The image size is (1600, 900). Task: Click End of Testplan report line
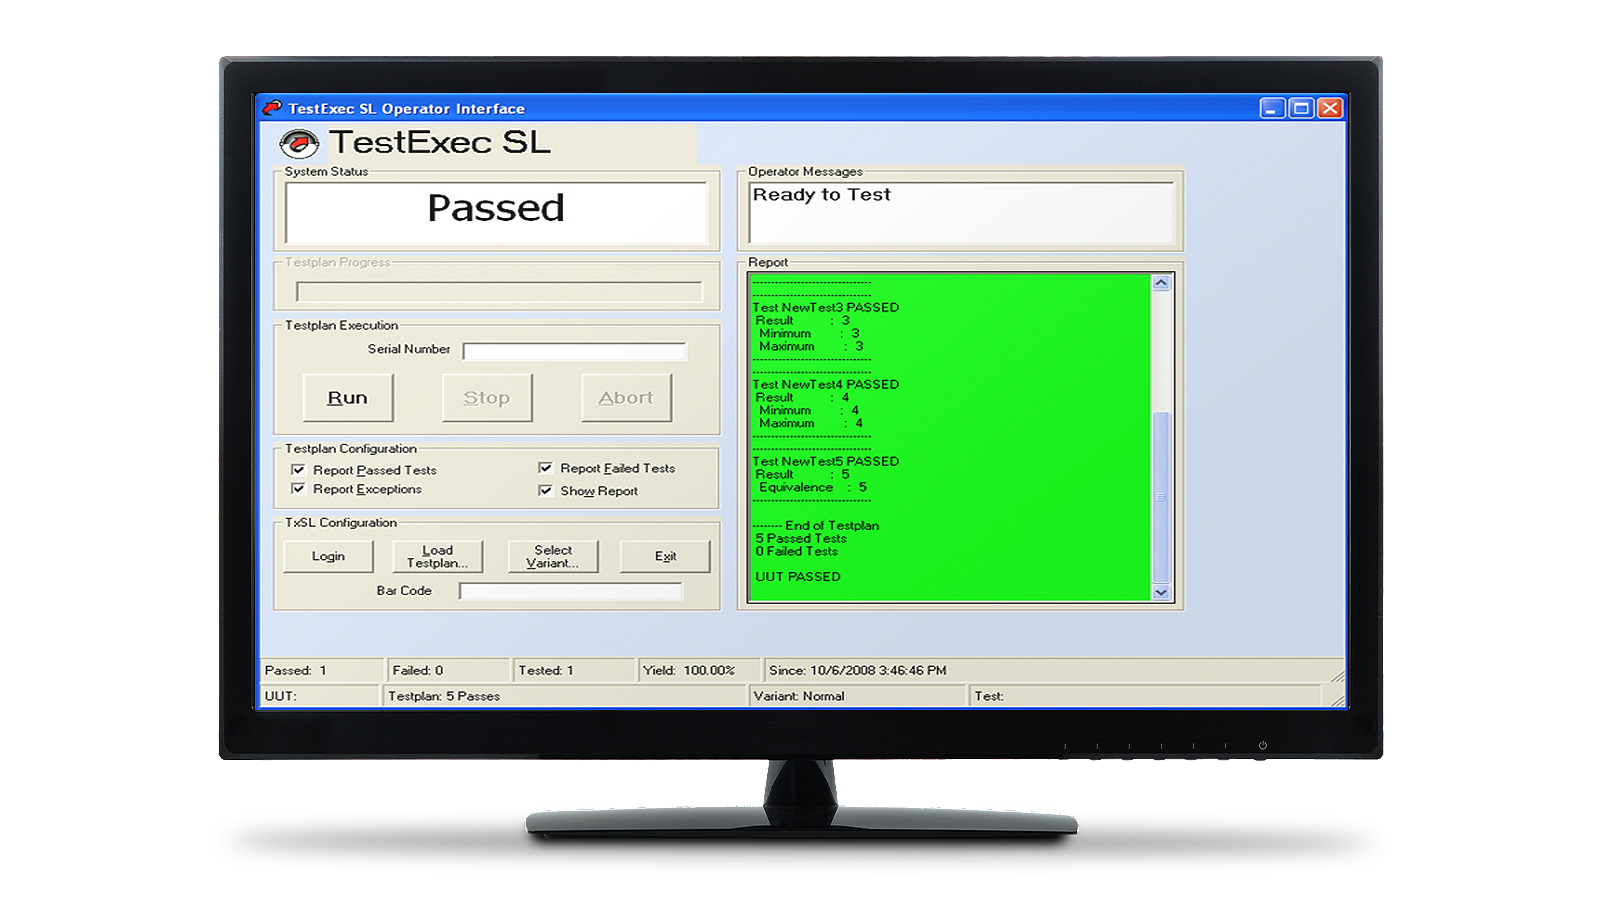tap(816, 526)
